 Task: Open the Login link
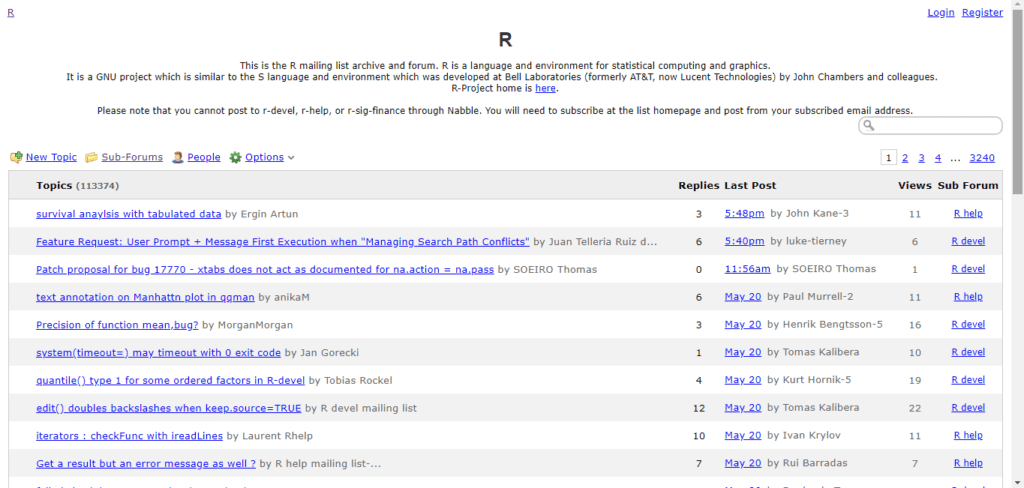(940, 12)
